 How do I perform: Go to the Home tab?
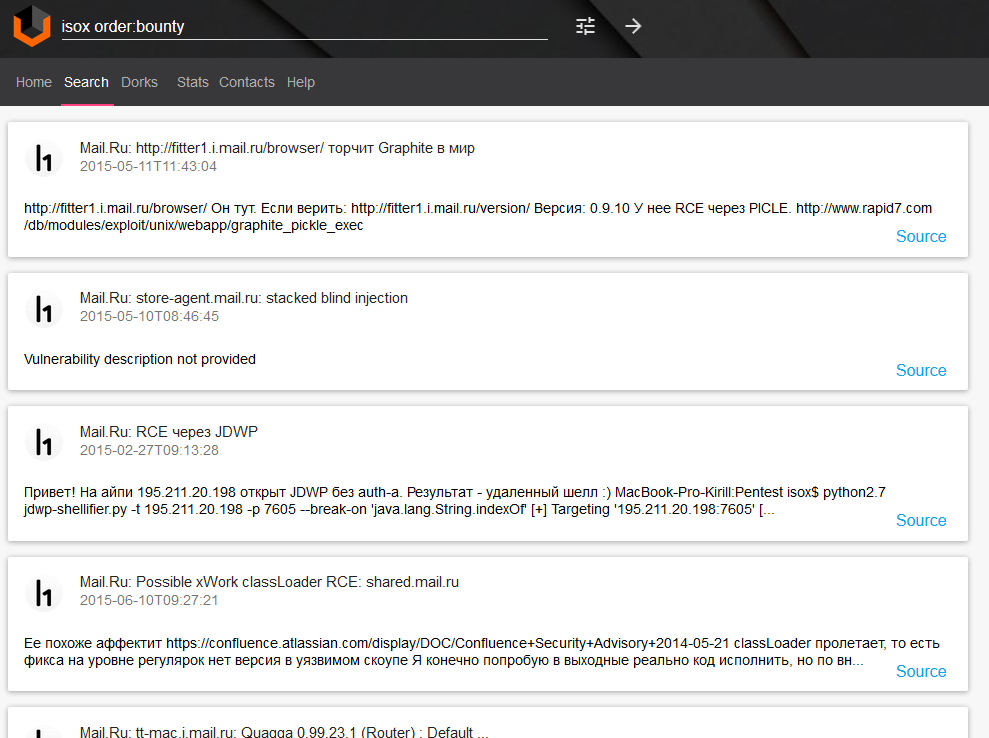34,82
